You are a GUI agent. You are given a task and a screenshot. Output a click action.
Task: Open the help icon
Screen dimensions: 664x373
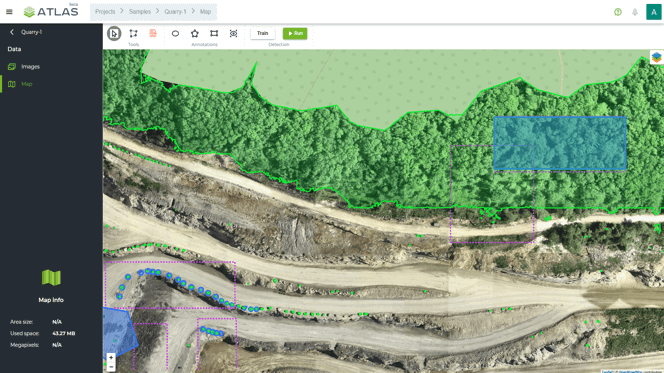tap(618, 12)
